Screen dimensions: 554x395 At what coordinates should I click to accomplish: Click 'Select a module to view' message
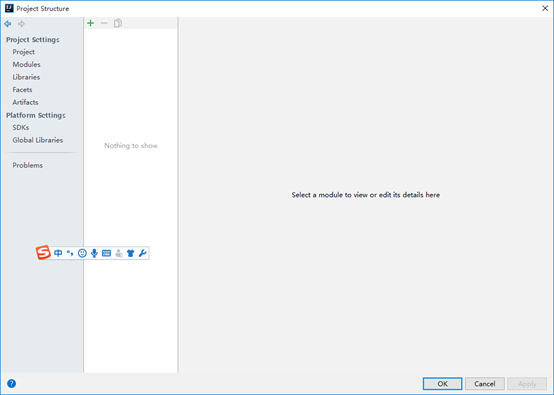(366, 195)
